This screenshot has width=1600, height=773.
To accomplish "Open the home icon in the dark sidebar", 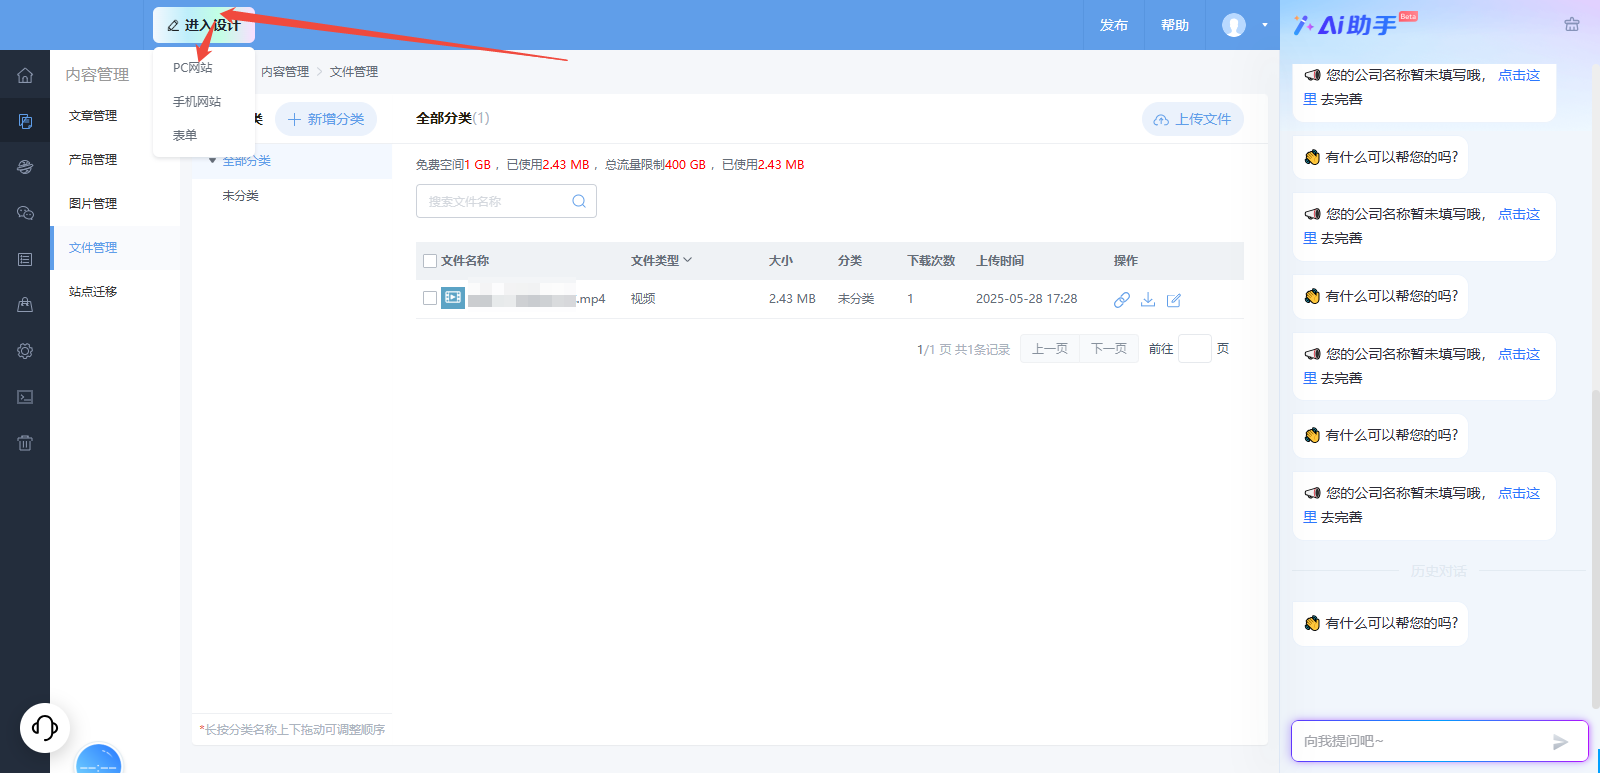I will 25,75.
